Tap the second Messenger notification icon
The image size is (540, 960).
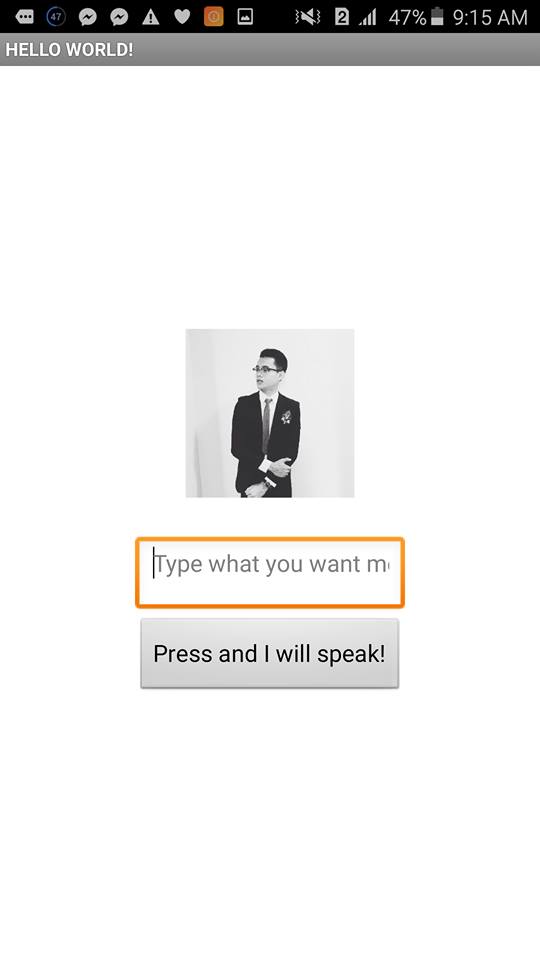click(119, 17)
